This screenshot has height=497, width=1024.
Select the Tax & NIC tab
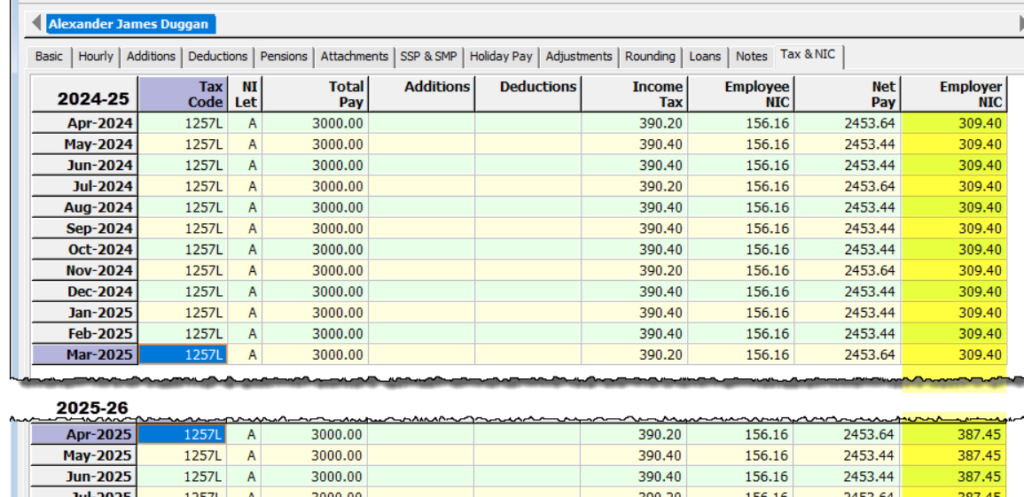pos(810,57)
